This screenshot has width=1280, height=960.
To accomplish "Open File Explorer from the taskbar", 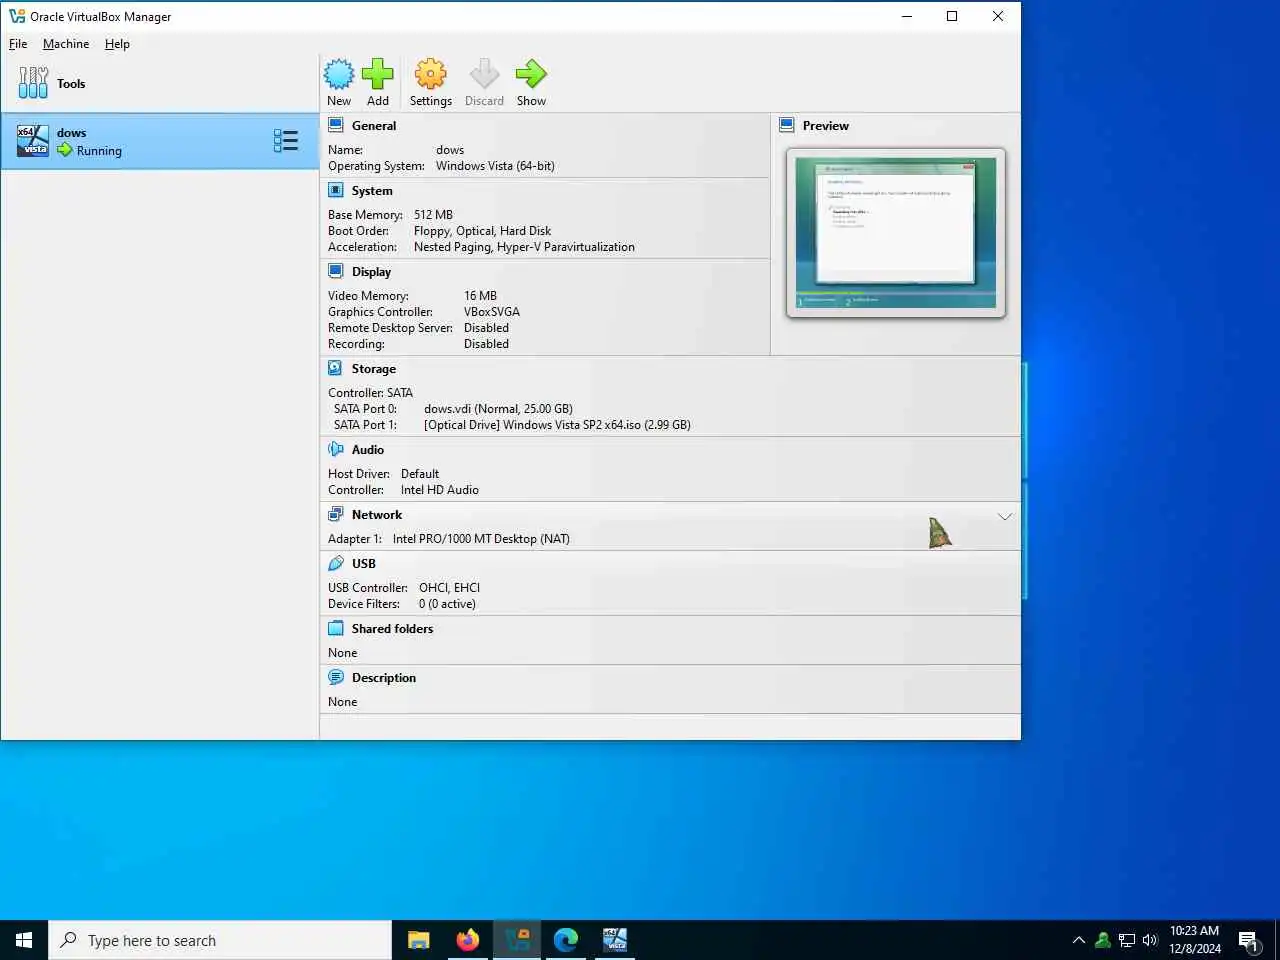I will [419, 940].
